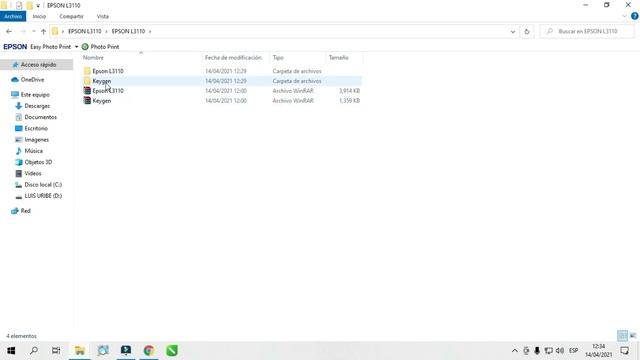The image size is (640, 360).
Task: Open Objetos 3D in the sidebar
Action: tap(37, 162)
